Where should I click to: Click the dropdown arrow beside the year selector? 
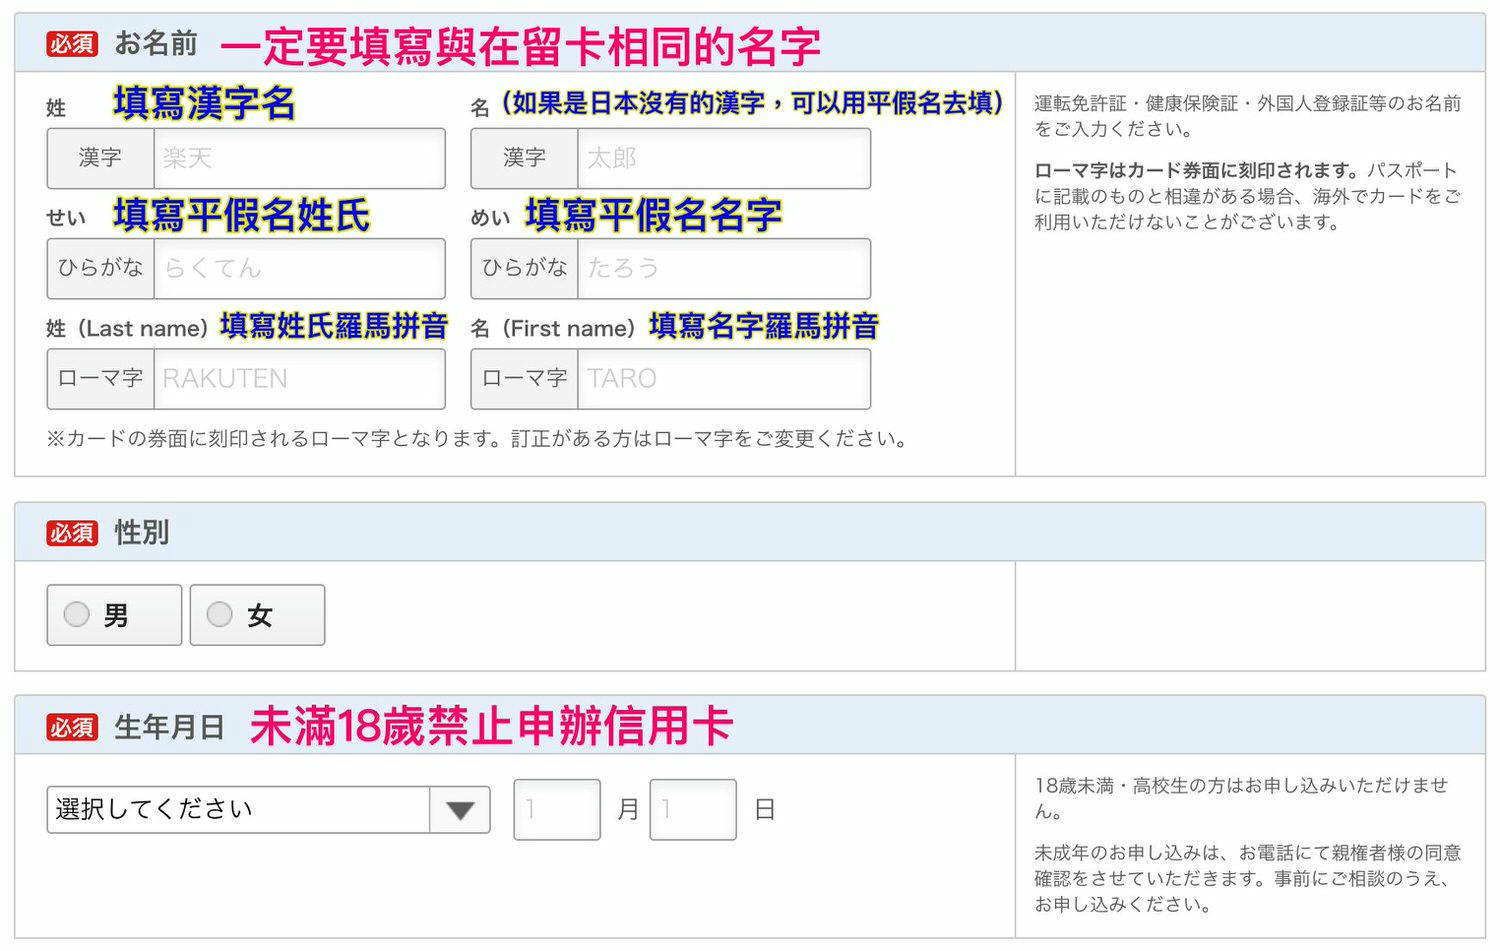point(459,810)
